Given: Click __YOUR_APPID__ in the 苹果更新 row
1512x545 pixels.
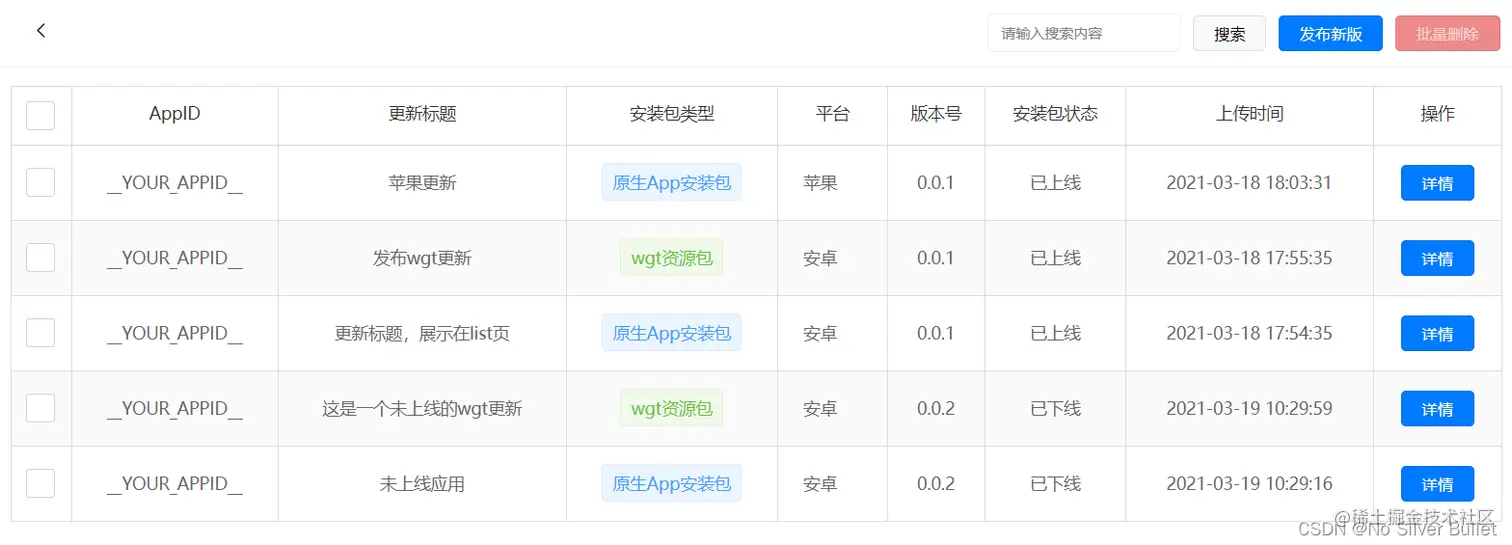Looking at the screenshot, I should 175,183.
